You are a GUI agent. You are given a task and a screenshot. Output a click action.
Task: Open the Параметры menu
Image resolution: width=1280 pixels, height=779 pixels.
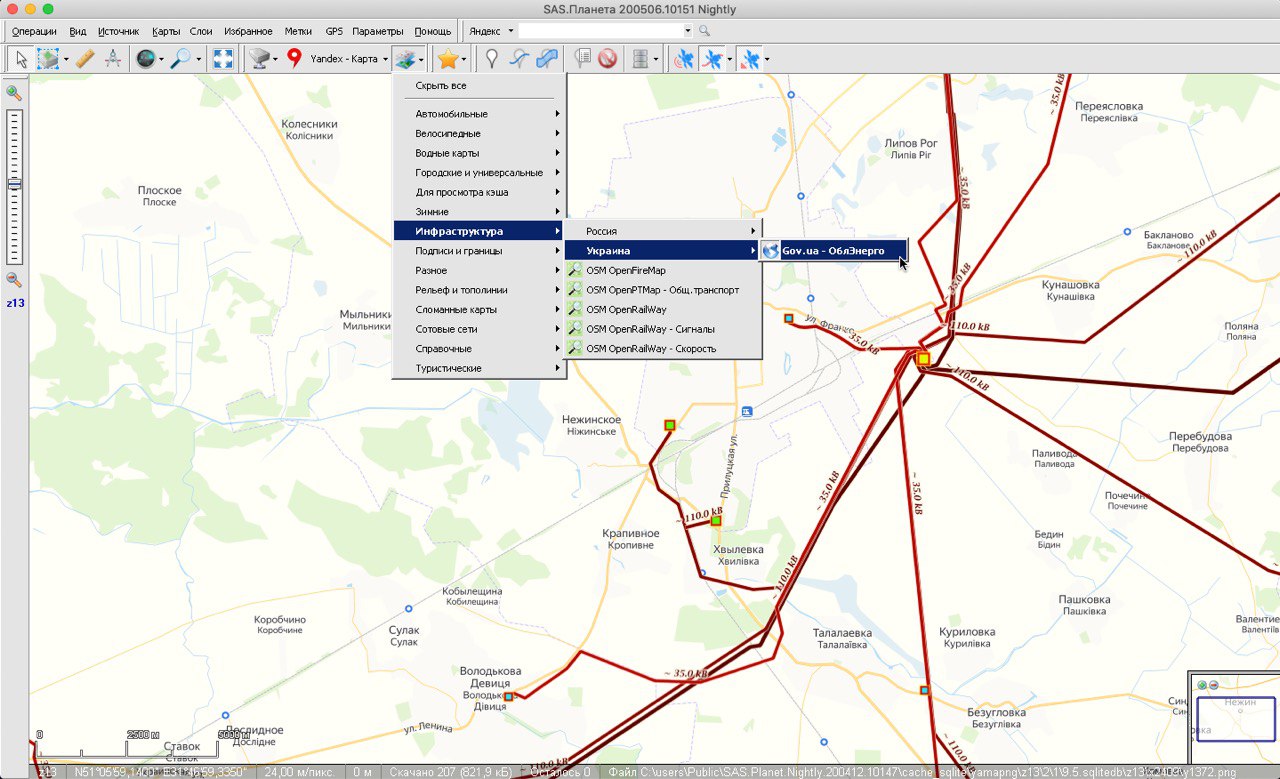click(378, 31)
